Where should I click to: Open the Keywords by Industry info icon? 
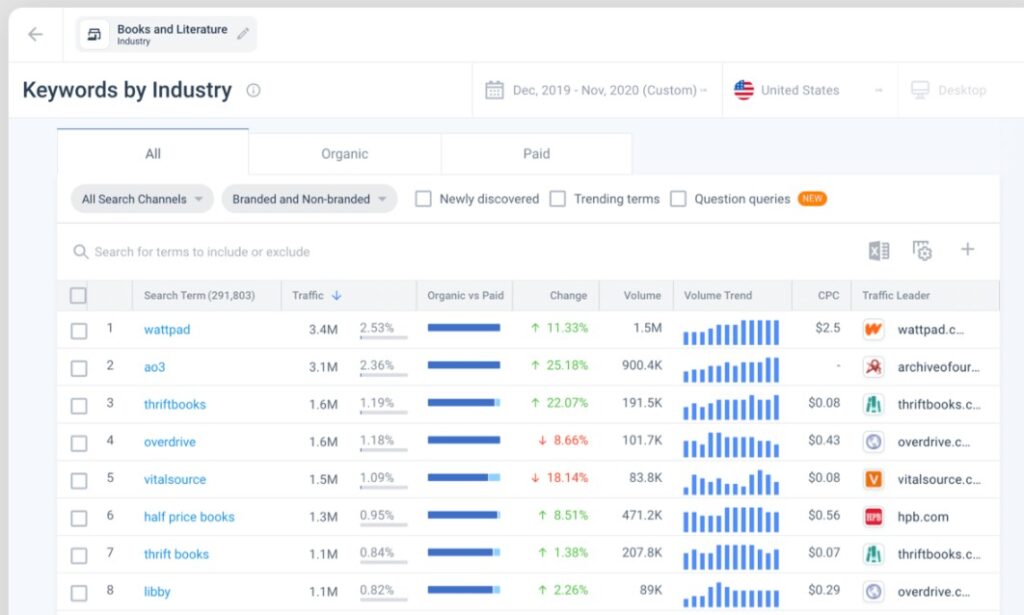[x=253, y=90]
